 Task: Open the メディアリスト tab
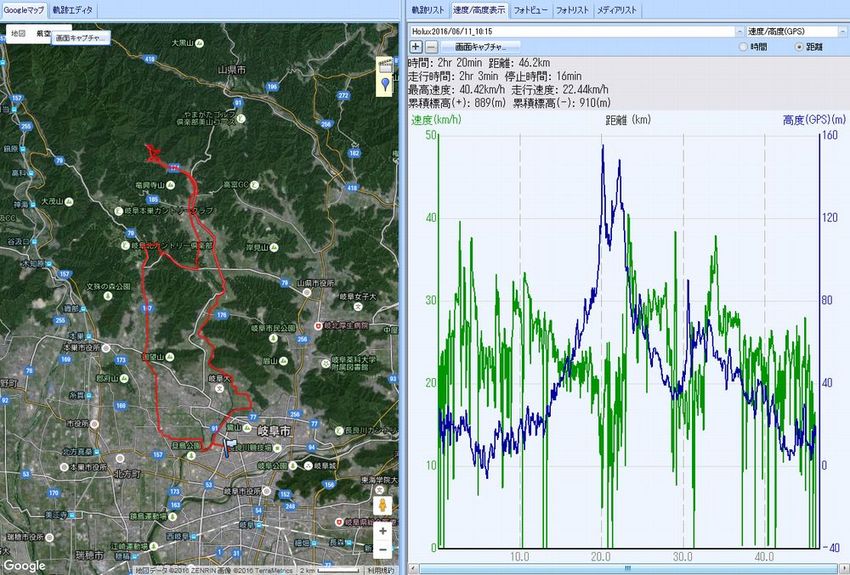coord(617,10)
